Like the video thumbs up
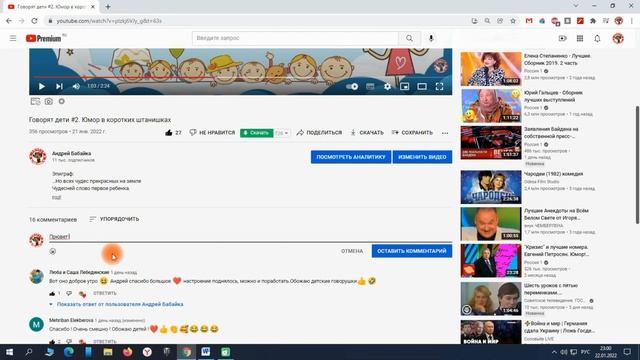The width and height of the screenshot is (640, 360). [169, 133]
